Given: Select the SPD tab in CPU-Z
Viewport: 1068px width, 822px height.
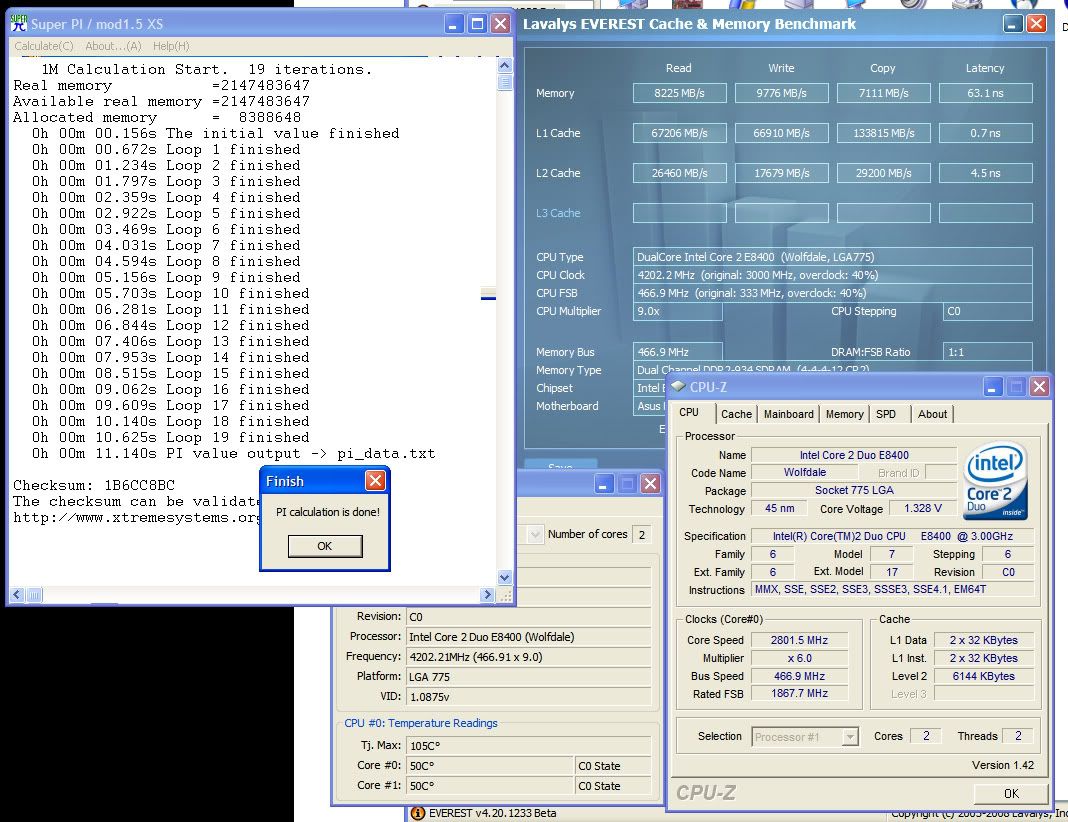Looking at the screenshot, I should 886,414.
